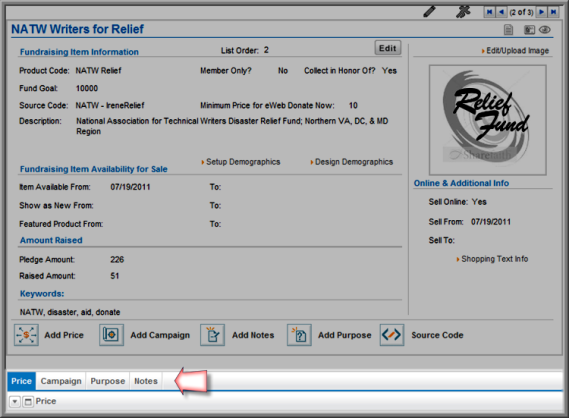Viewport: 569px width, 418px height.
Task: Click the Source Code label
Action: [437, 335]
